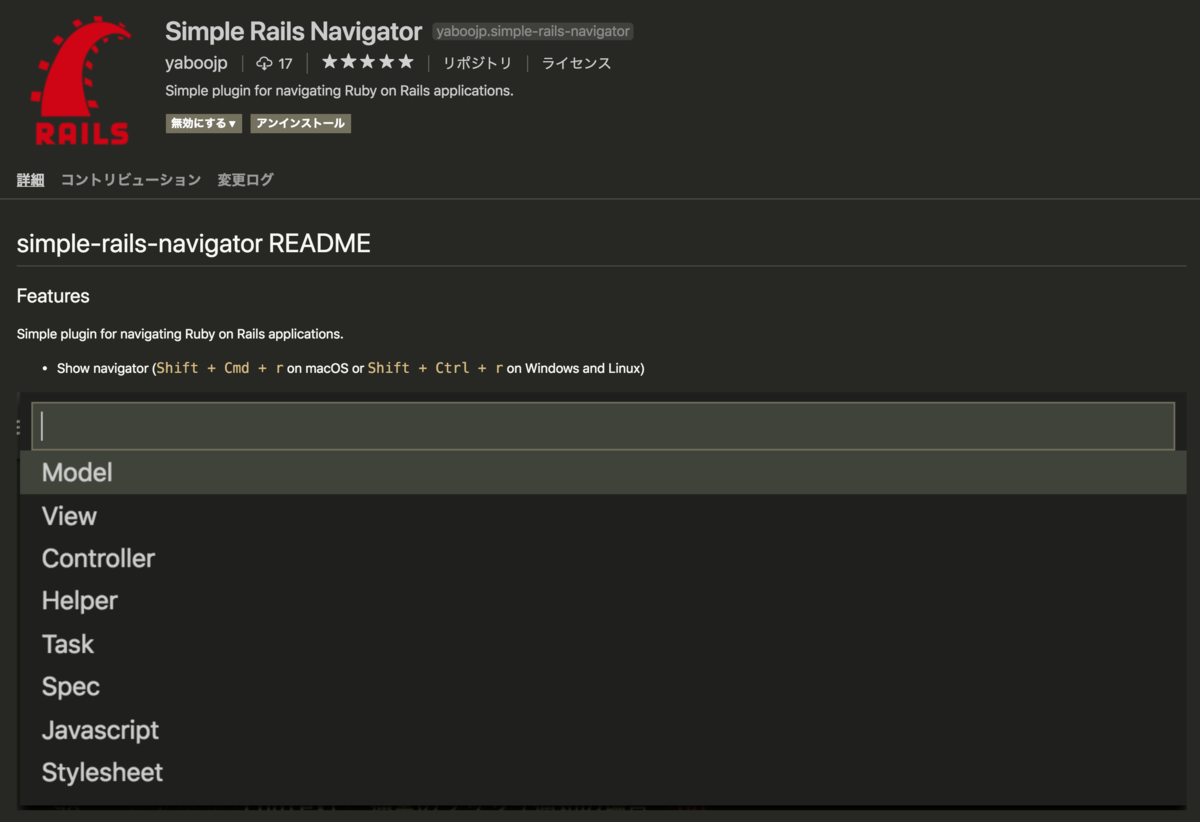
Task: Select Model in the navigator list
Action: tap(603, 472)
